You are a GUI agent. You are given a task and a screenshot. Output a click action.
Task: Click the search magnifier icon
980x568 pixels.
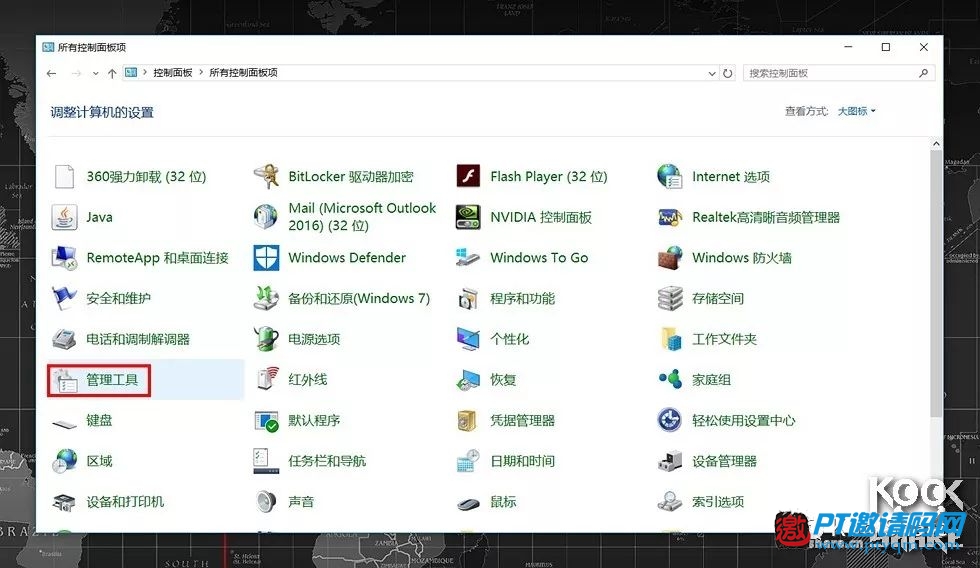[x=924, y=73]
